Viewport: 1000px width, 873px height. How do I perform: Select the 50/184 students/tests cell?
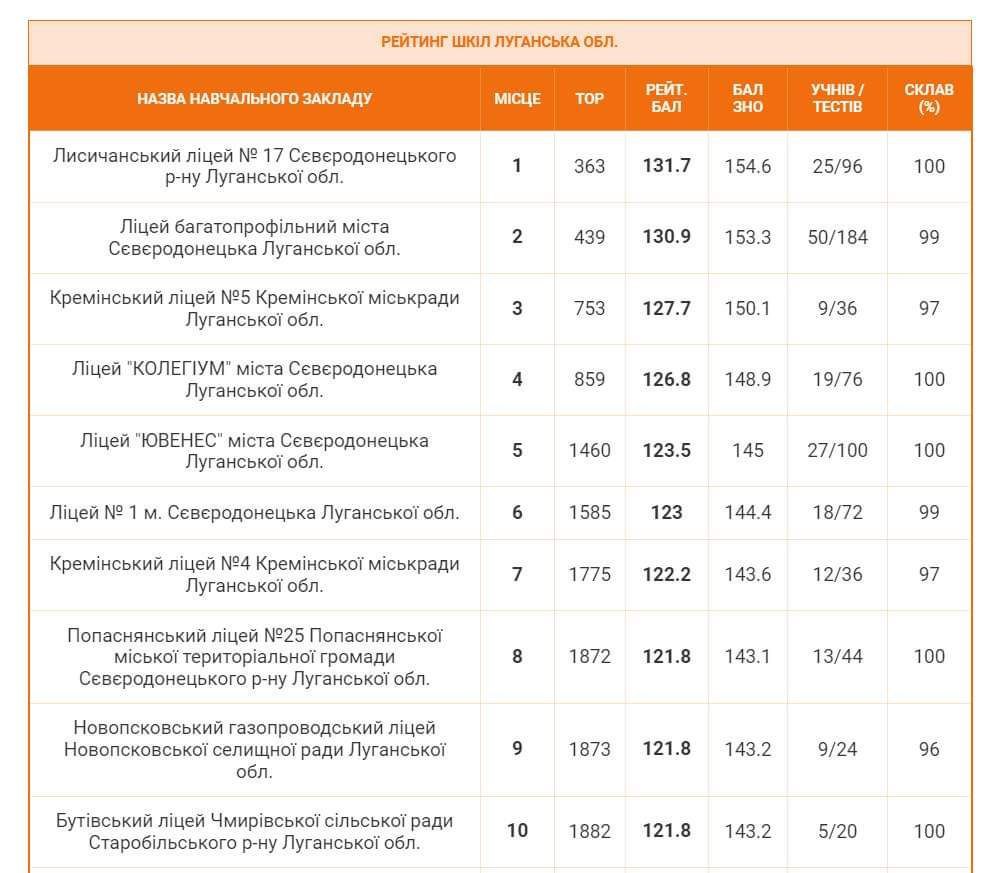click(837, 237)
